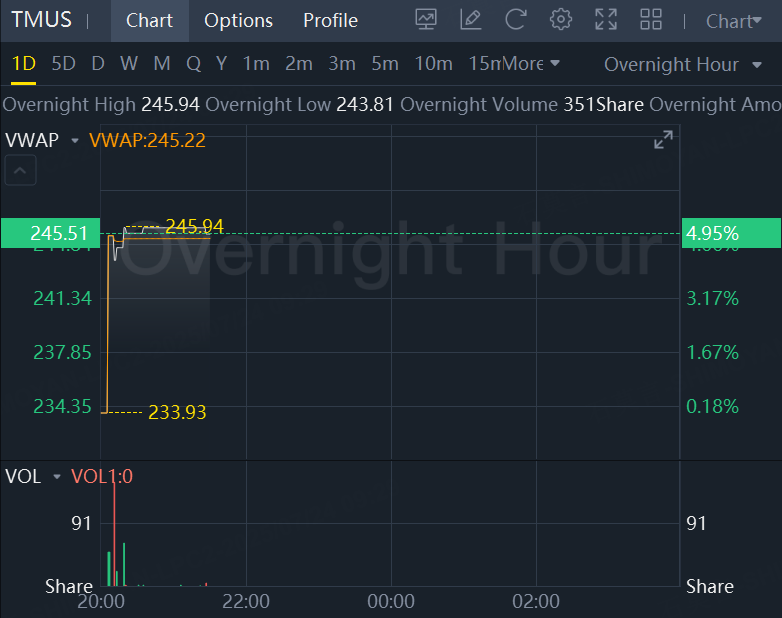Click the 3.17% percent axis label
The height and width of the screenshot is (618, 782).
[x=712, y=299]
